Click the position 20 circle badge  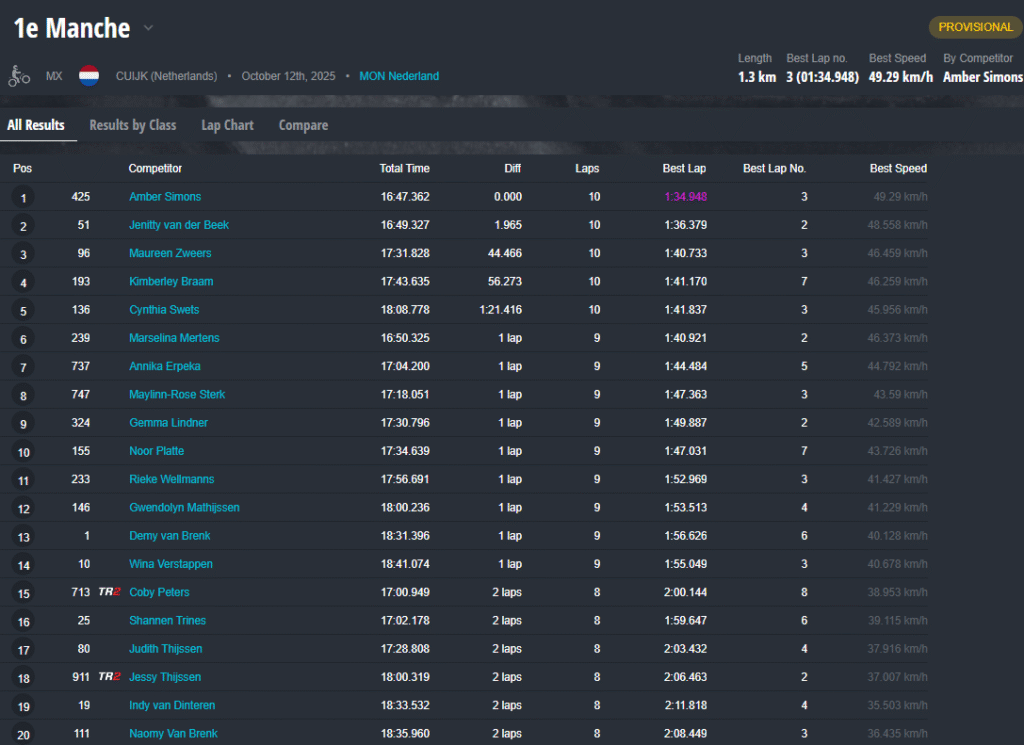(23, 734)
